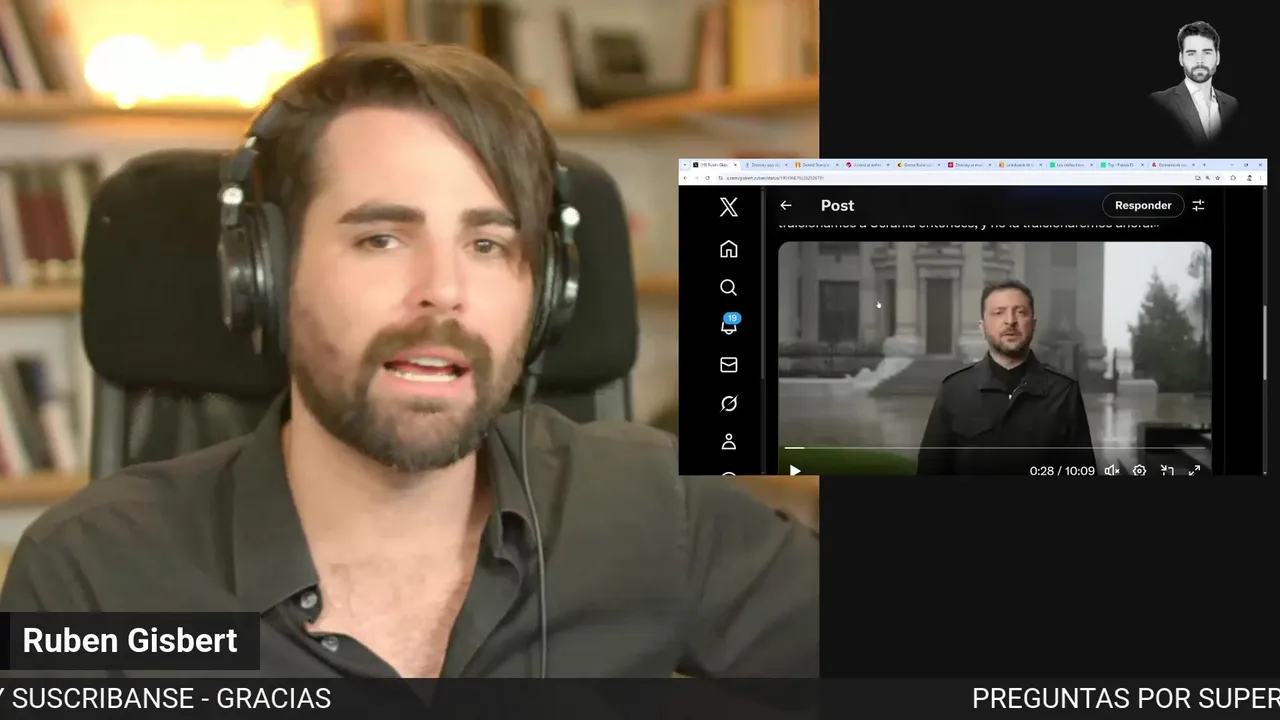Click the Responder button
The image size is (1280, 720).
1143,205
